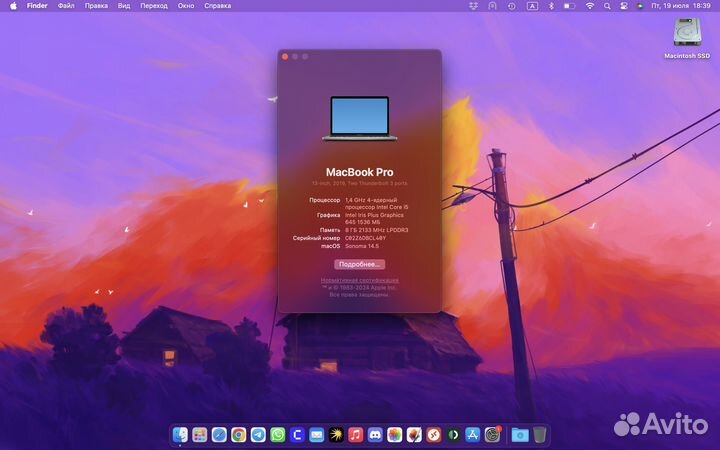Viewport: 720px width, 450px height.
Task: Open Mail from the Dock
Action: click(x=316, y=434)
